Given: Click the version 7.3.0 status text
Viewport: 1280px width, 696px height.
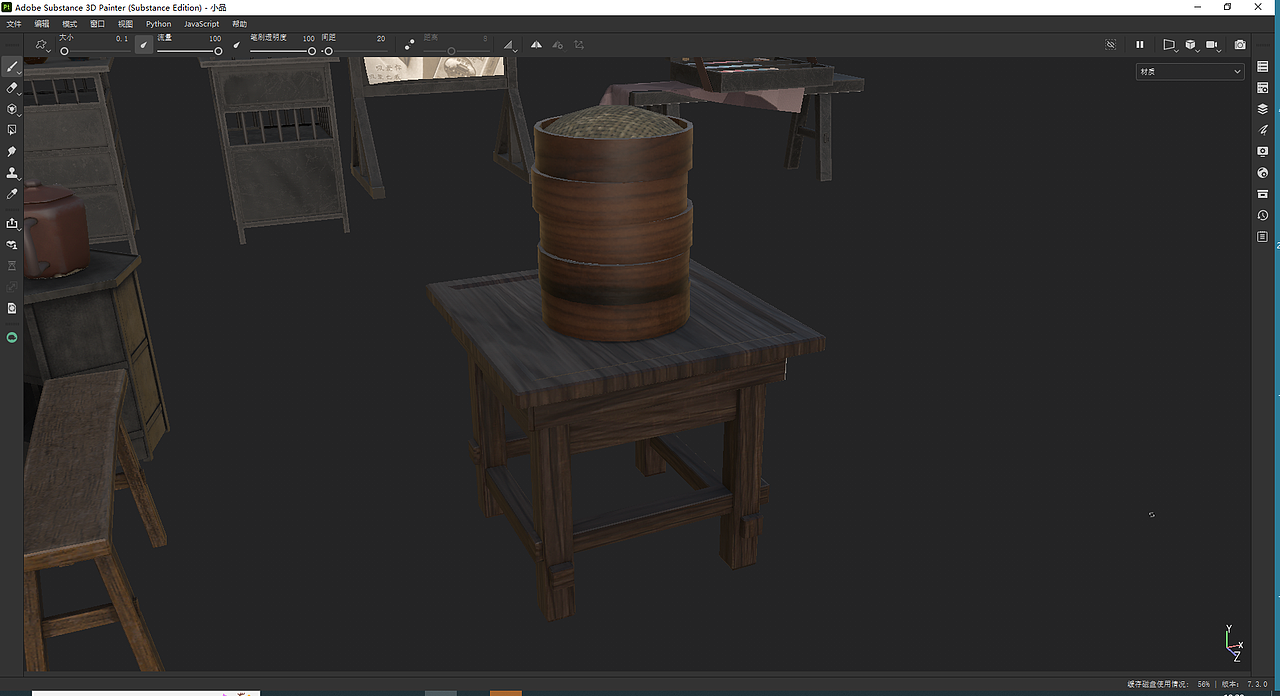Looking at the screenshot, I should tap(1245, 684).
